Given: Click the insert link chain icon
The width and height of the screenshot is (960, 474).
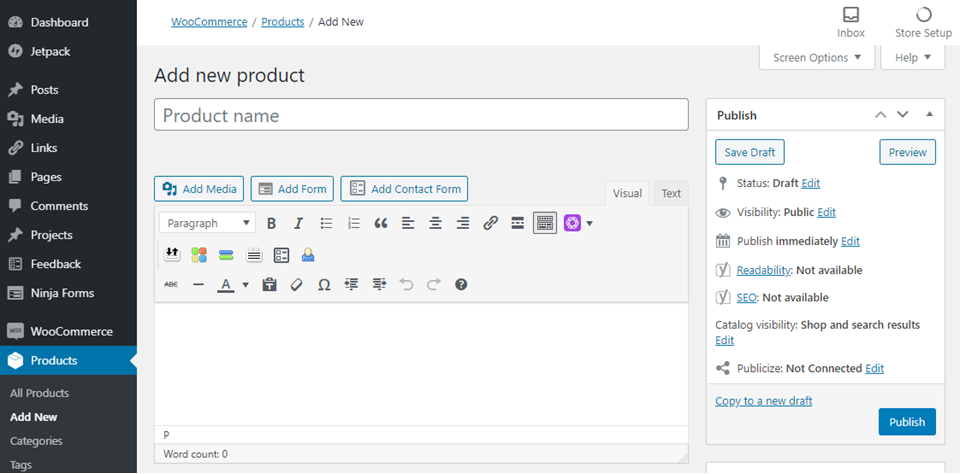Looking at the screenshot, I should (x=490, y=224).
